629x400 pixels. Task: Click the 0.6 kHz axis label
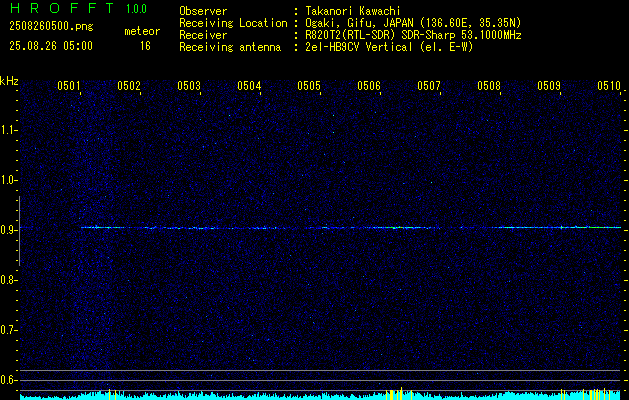pos(8,380)
